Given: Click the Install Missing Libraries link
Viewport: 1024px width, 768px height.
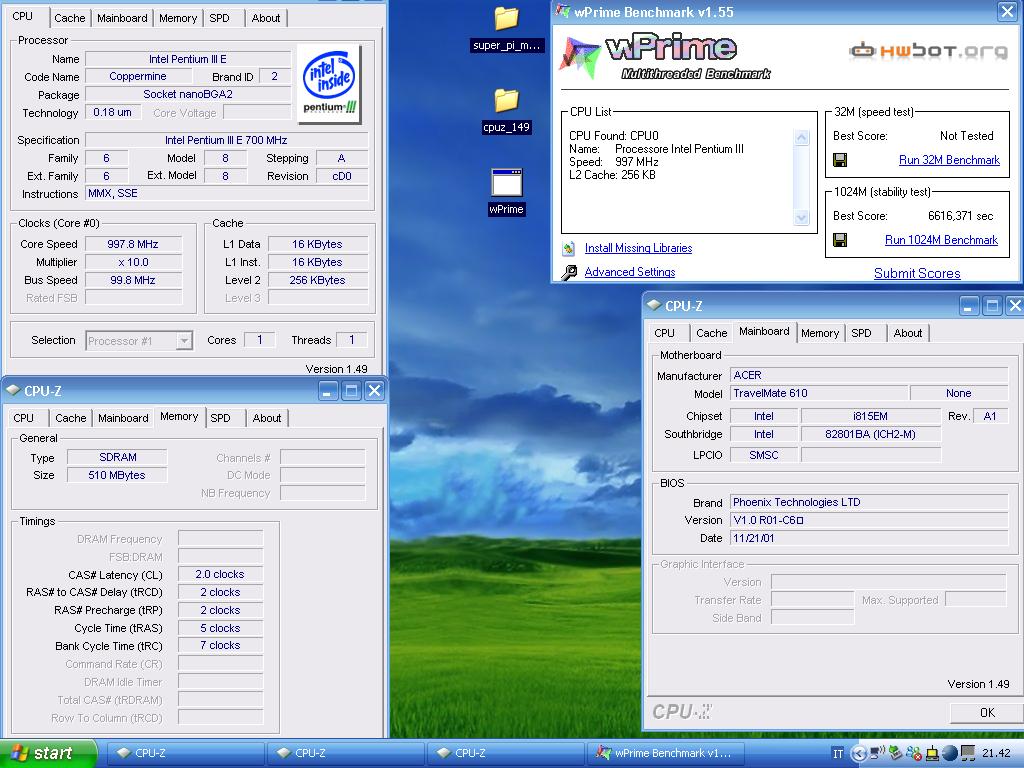Looking at the screenshot, I should 638,248.
